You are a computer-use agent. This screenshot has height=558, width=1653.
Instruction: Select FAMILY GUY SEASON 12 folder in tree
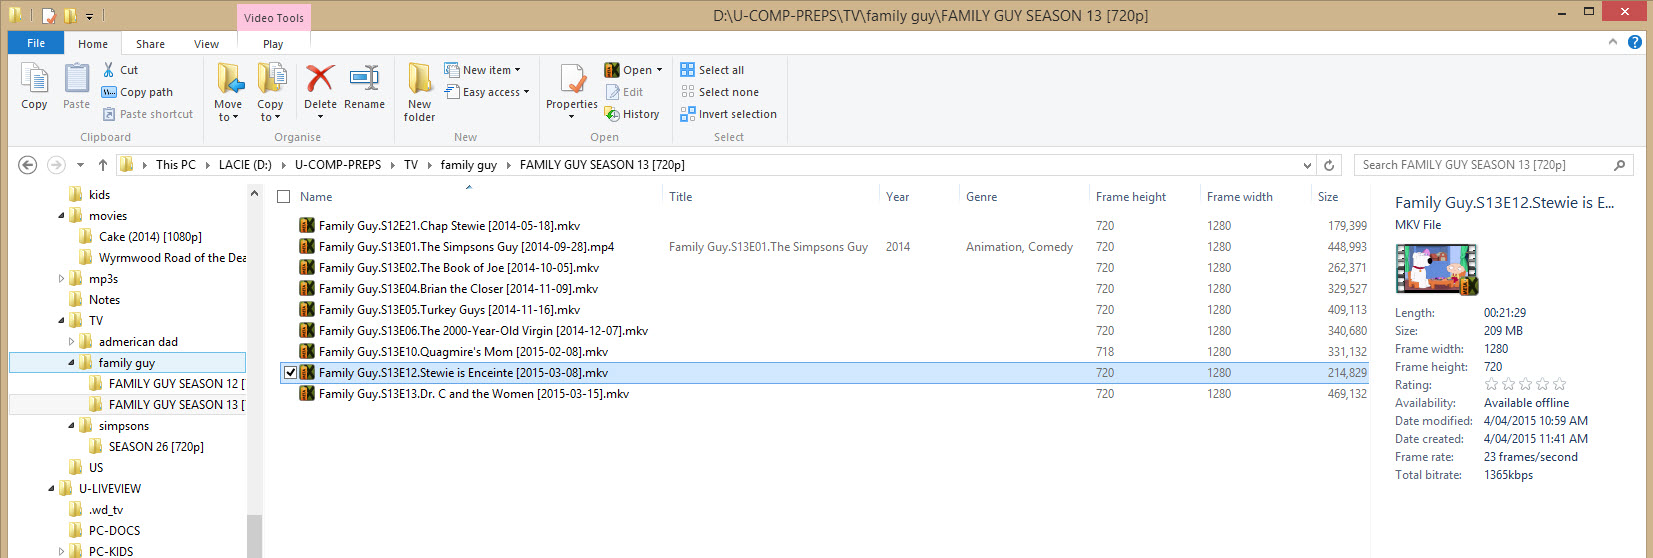point(166,383)
